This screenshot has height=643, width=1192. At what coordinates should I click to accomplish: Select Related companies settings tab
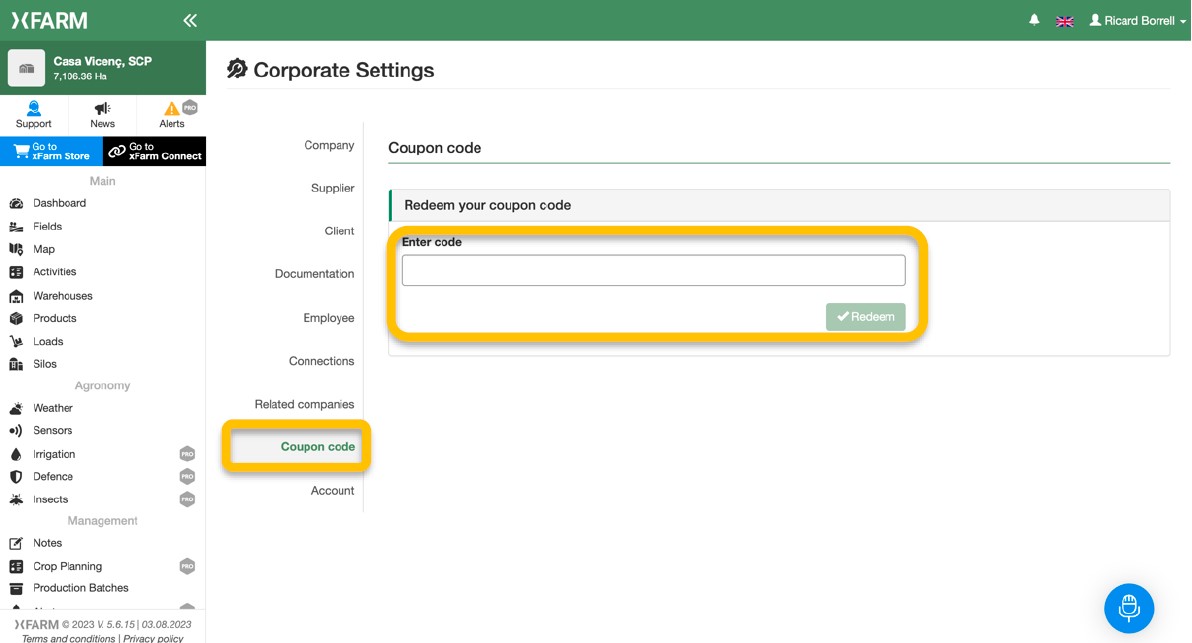(304, 404)
